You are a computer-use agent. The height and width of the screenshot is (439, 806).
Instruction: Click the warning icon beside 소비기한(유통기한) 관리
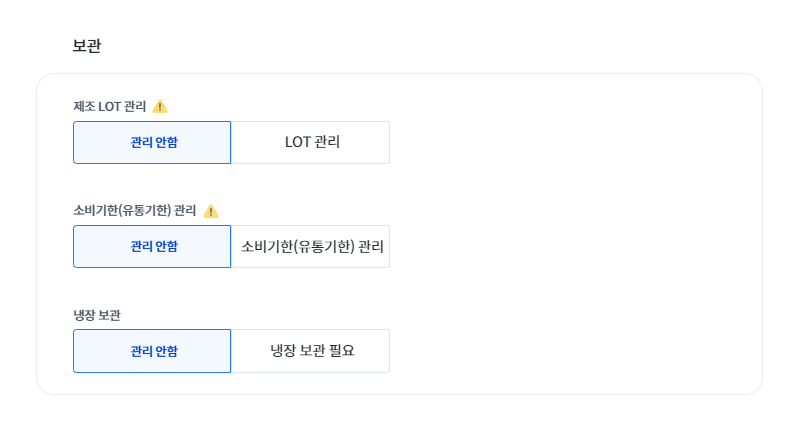pos(210,211)
